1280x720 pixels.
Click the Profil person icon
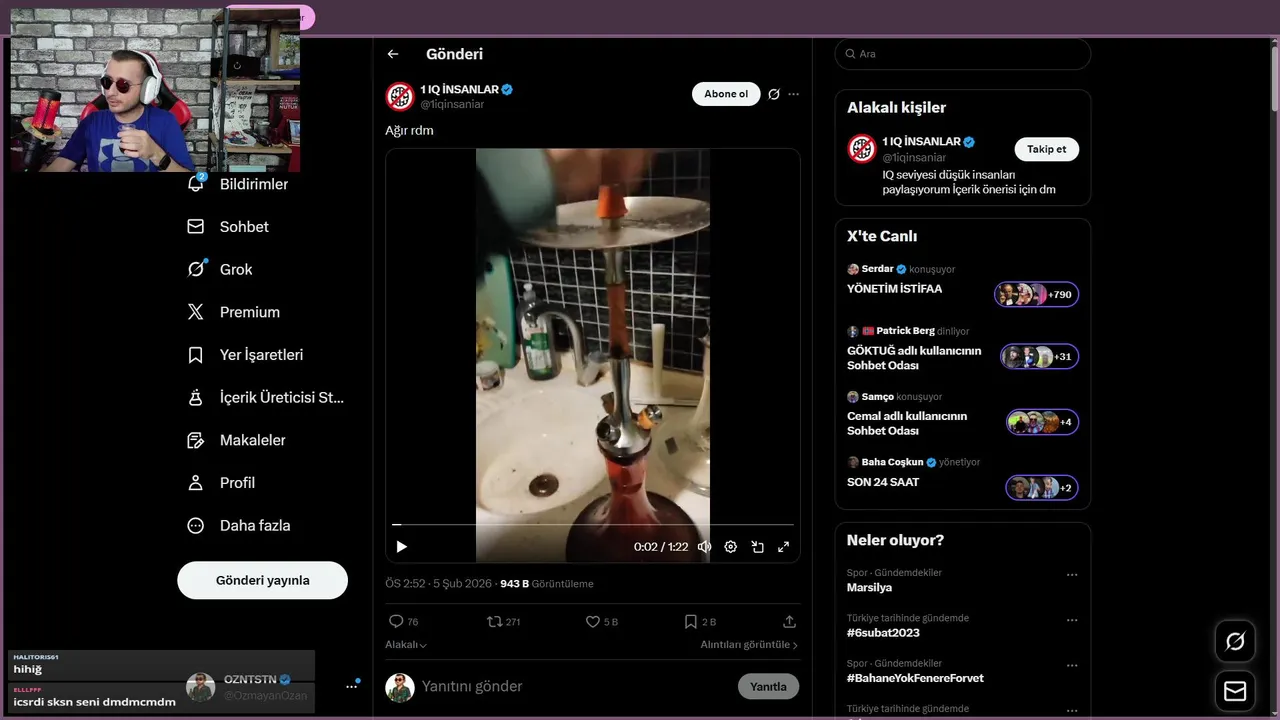click(196, 483)
